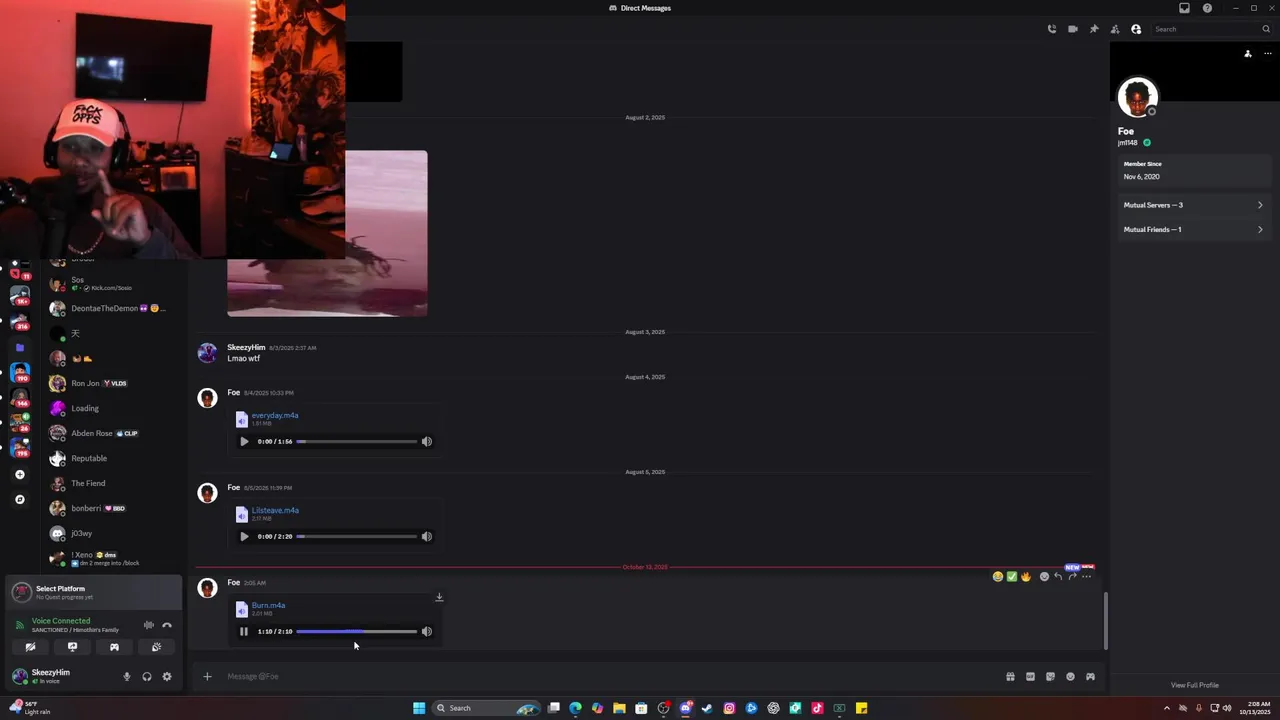Open the Discord inbox
The width and height of the screenshot is (1280, 720).
pyautogui.click(x=1184, y=8)
